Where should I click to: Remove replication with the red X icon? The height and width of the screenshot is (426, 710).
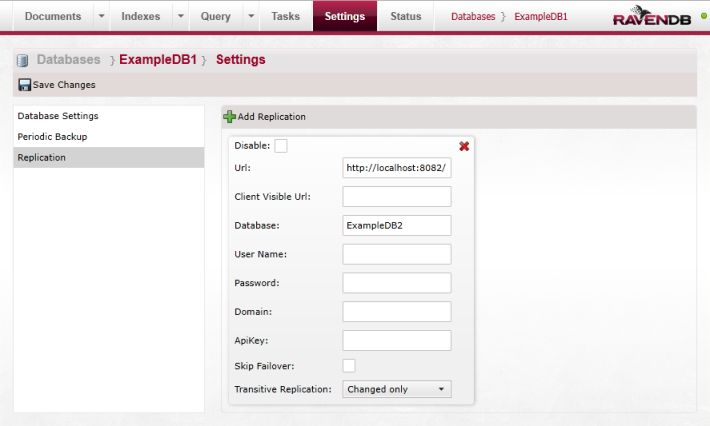(464, 146)
